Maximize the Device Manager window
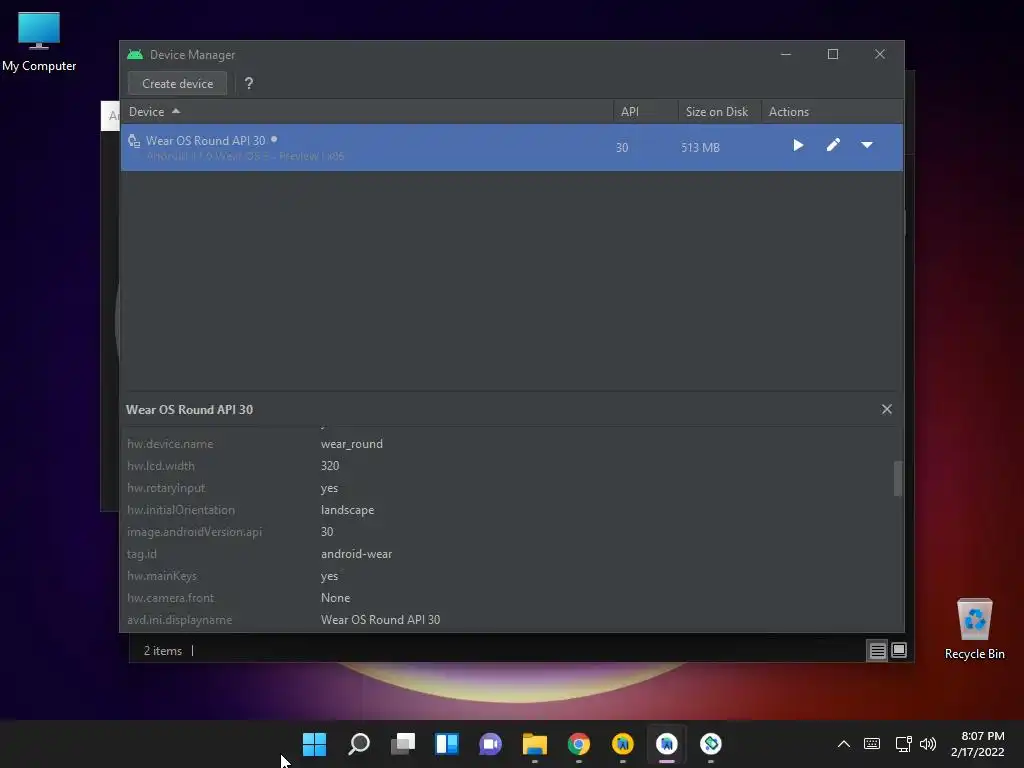 tap(833, 54)
